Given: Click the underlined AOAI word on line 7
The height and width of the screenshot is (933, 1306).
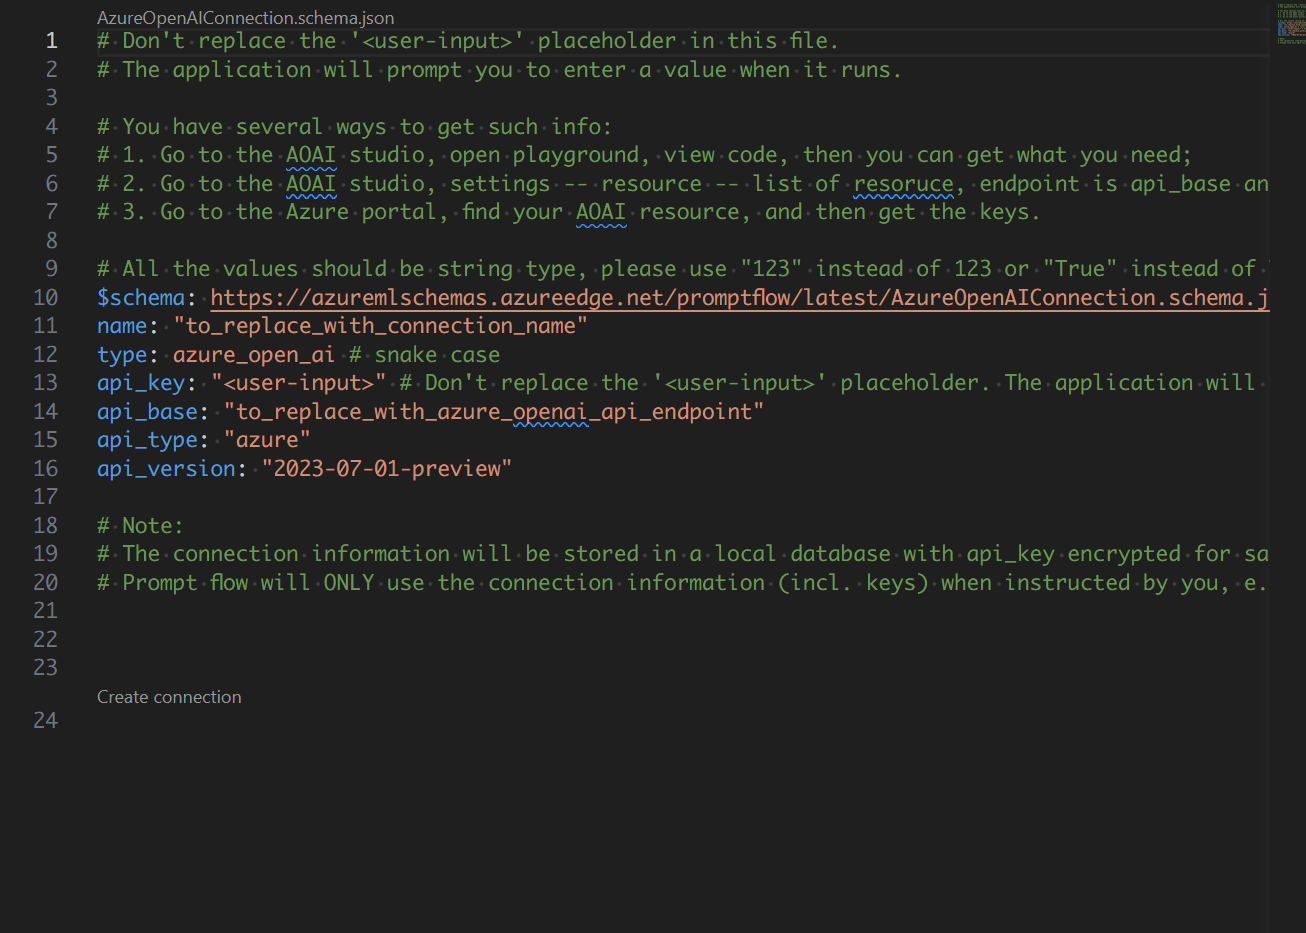Looking at the screenshot, I should [600, 212].
